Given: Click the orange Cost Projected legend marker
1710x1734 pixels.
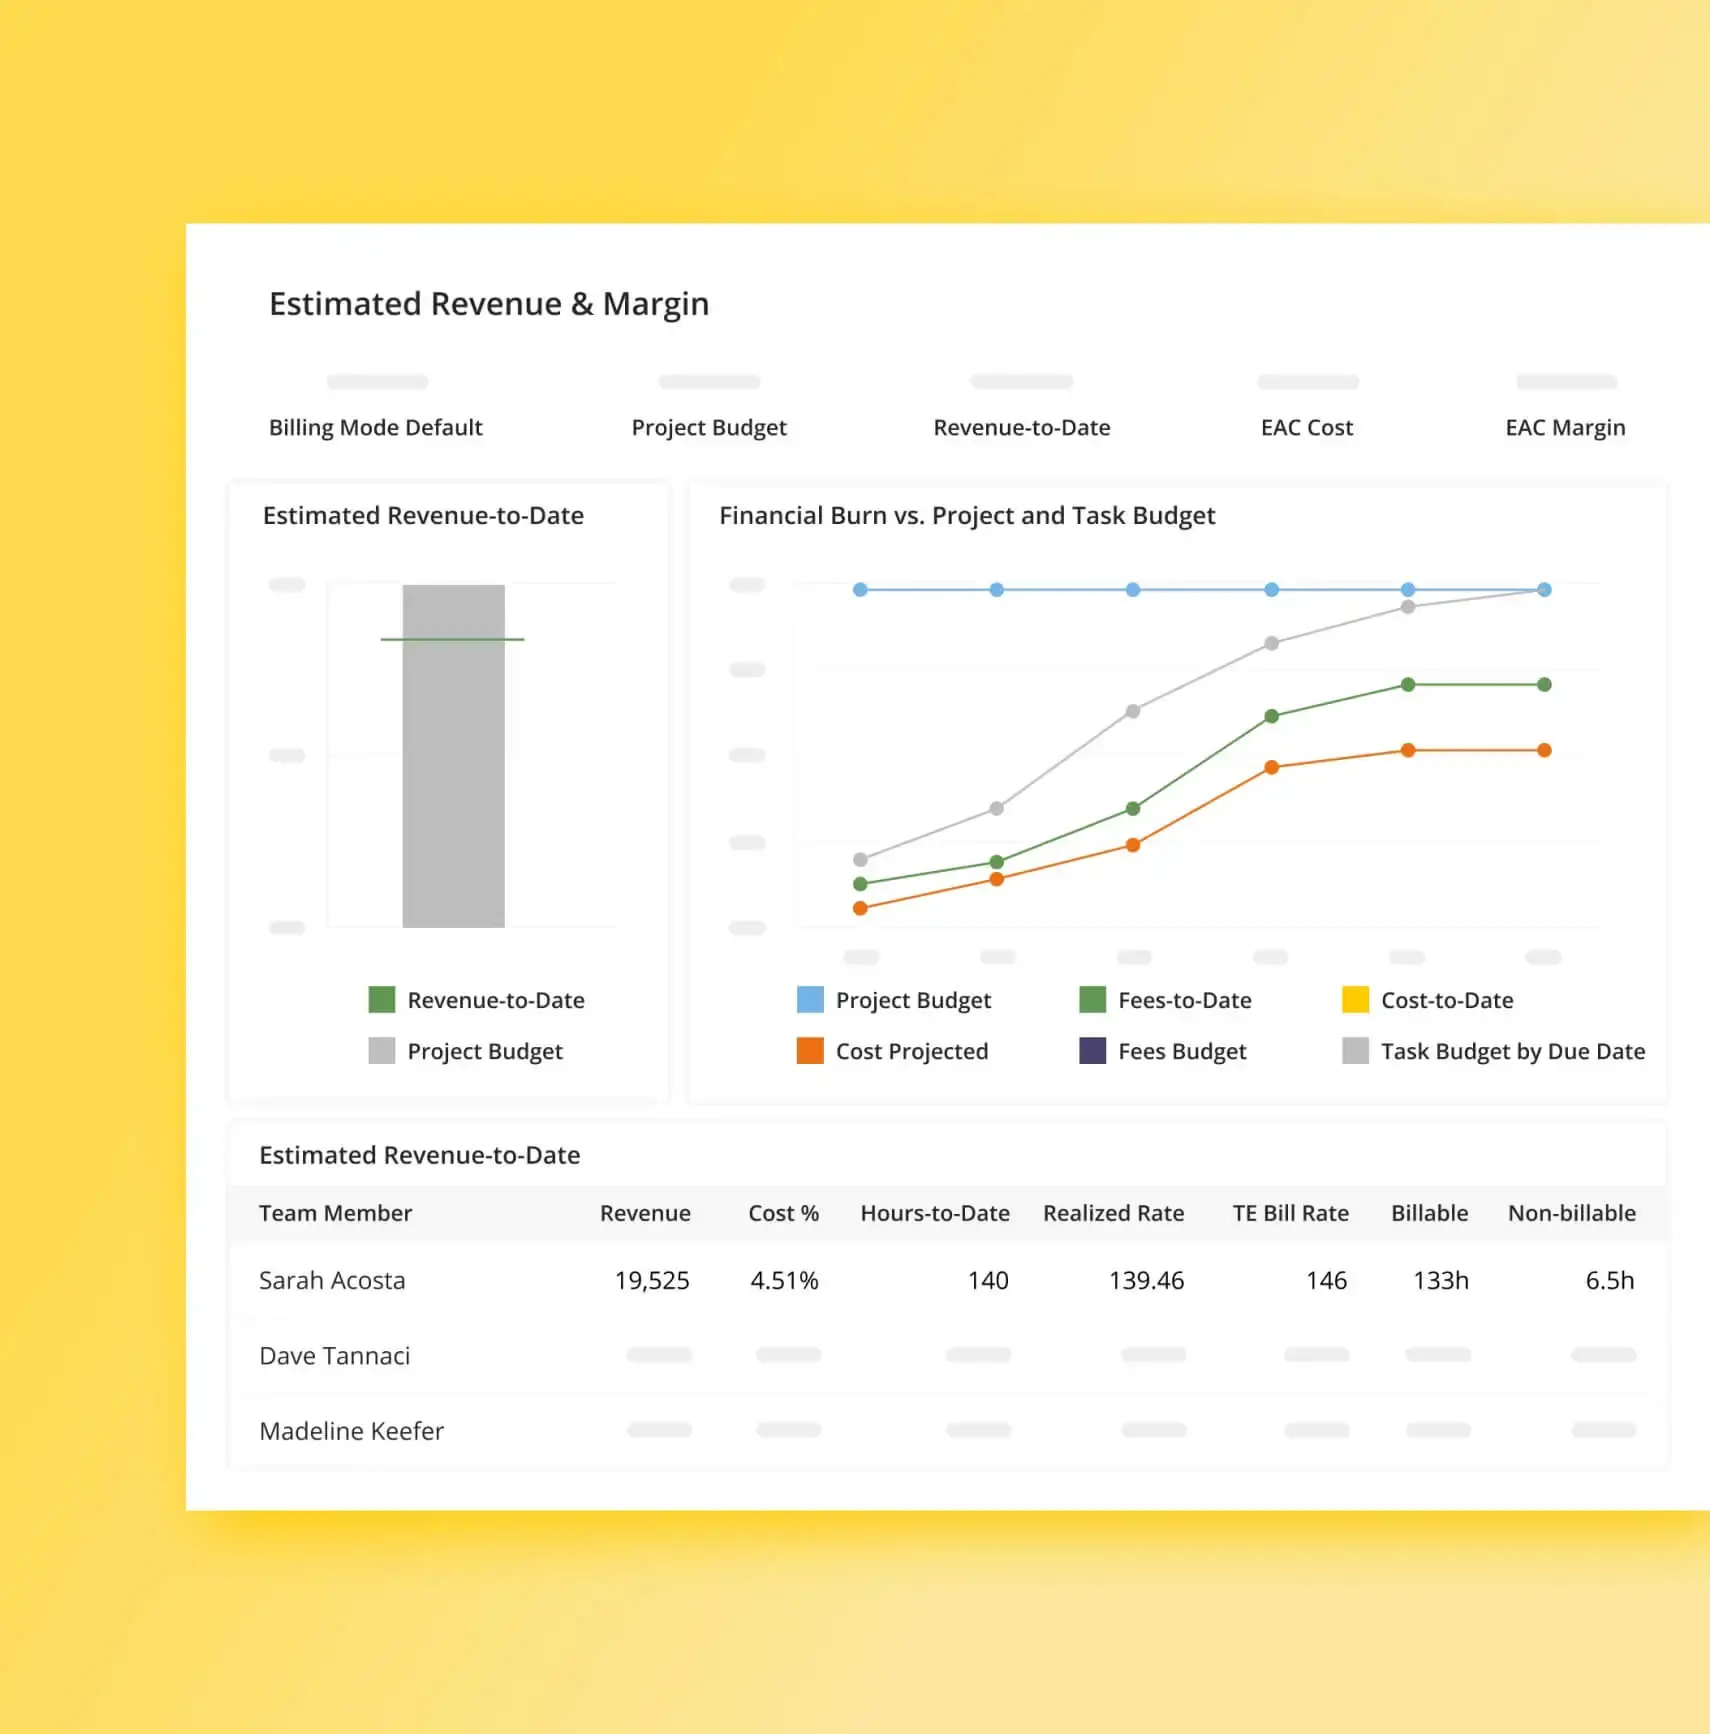Looking at the screenshot, I should (809, 1051).
